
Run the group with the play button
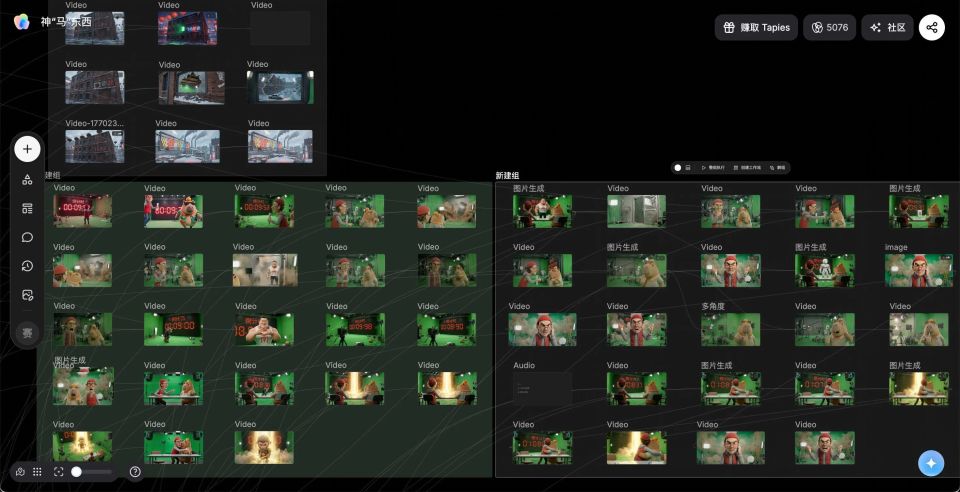coord(713,168)
